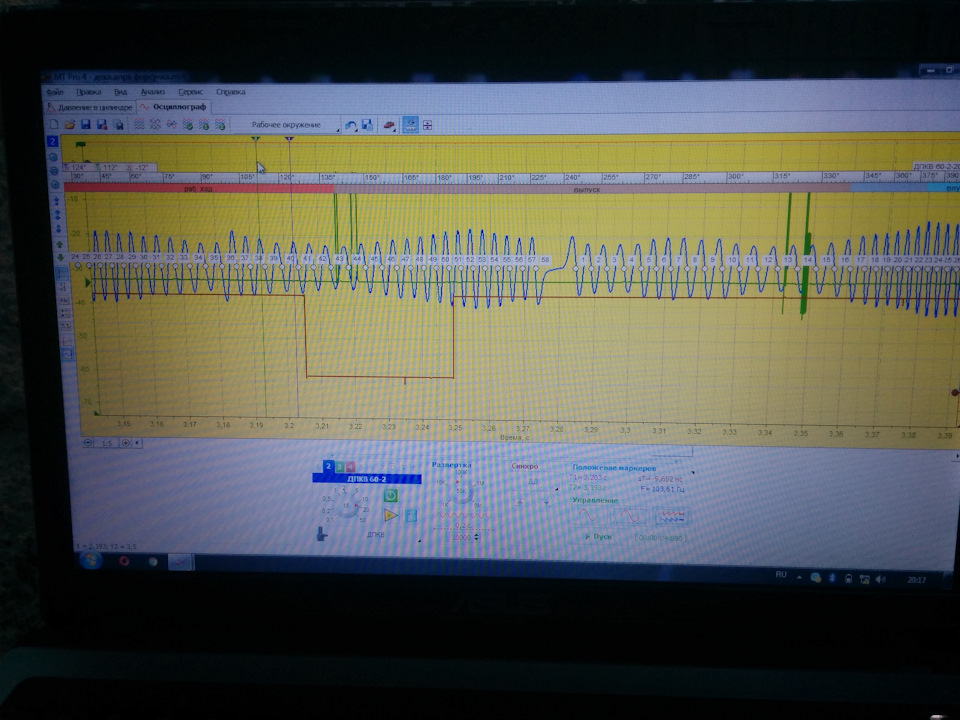960x720 pixels.
Task: Open the Анализ menu
Action: click(x=152, y=92)
